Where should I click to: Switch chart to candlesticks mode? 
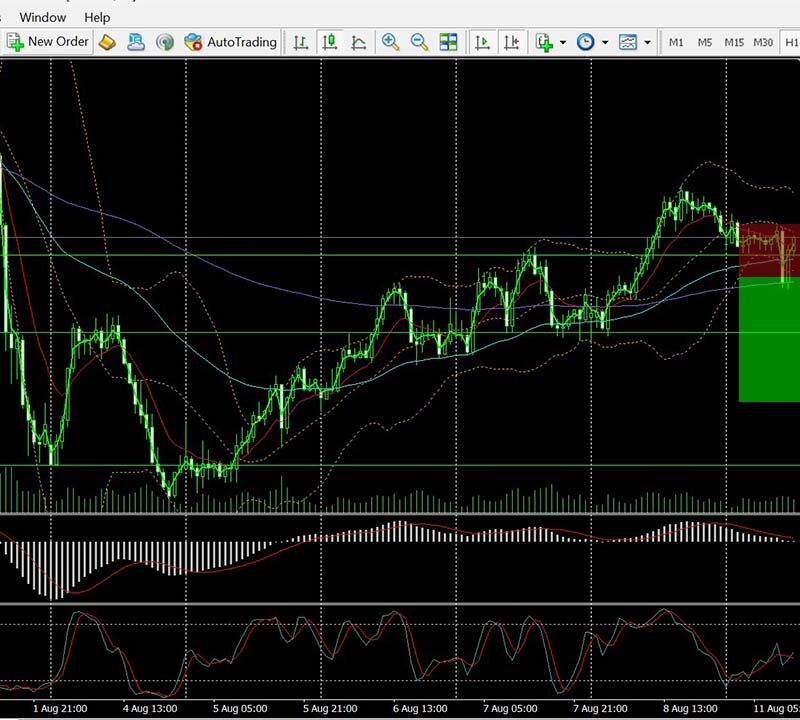coord(330,42)
